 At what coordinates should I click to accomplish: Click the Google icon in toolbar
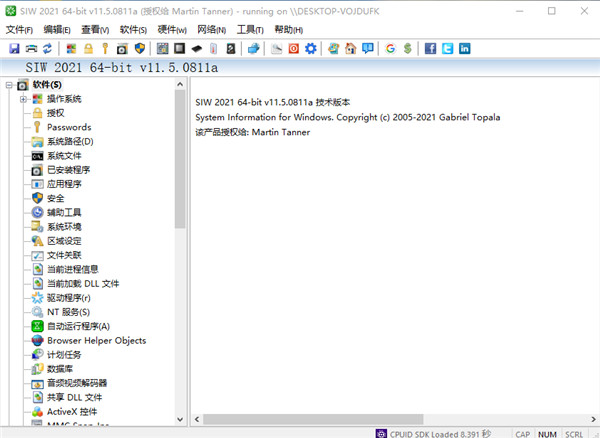pos(390,48)
